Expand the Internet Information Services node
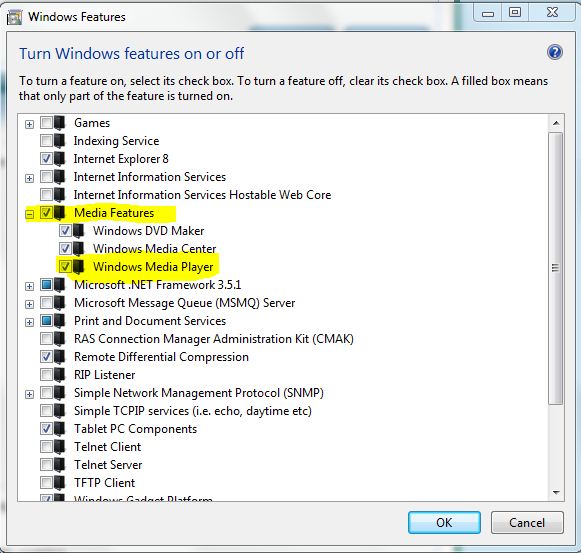 click(29, 178)
